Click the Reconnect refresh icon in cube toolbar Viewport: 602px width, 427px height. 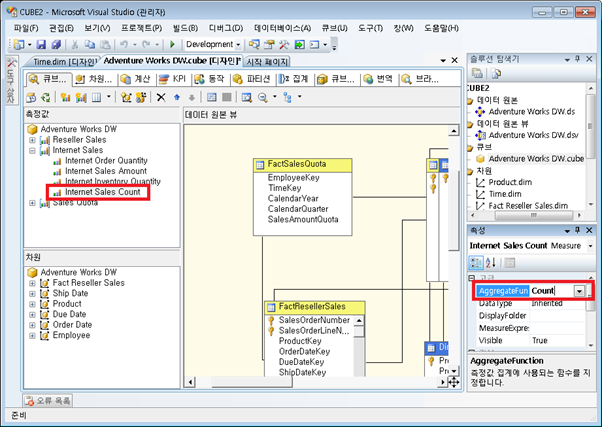pyautogui.click(x=46, y=98)
